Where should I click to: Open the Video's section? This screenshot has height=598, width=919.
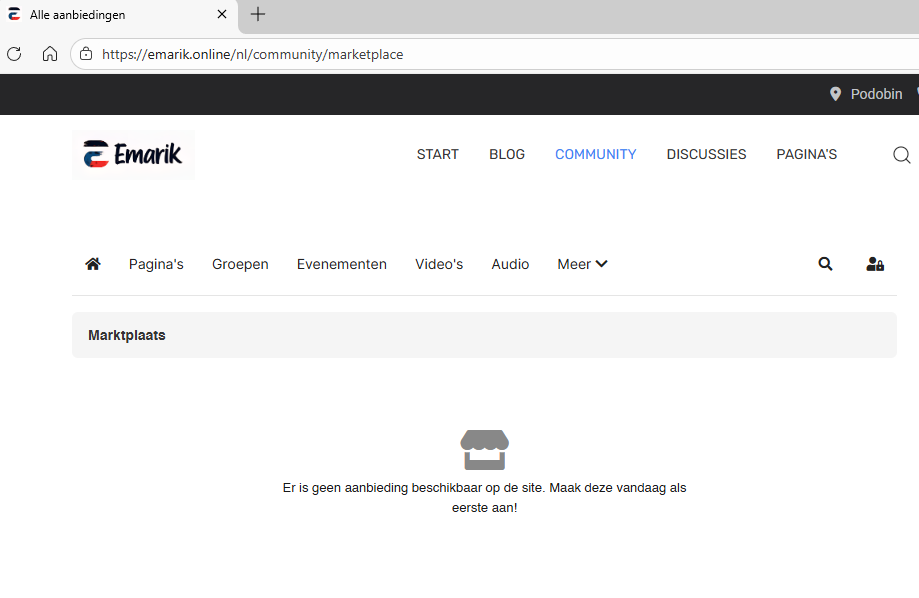coord(438,263)
